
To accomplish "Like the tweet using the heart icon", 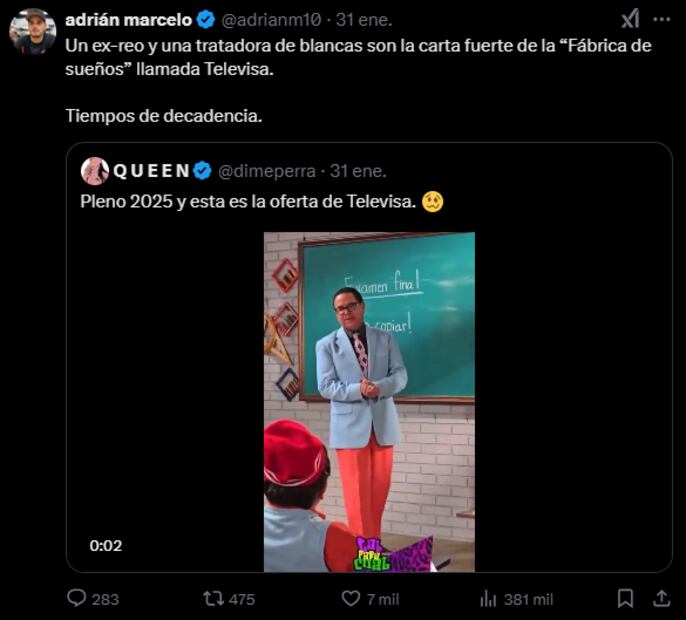I will tap(351, 598).
